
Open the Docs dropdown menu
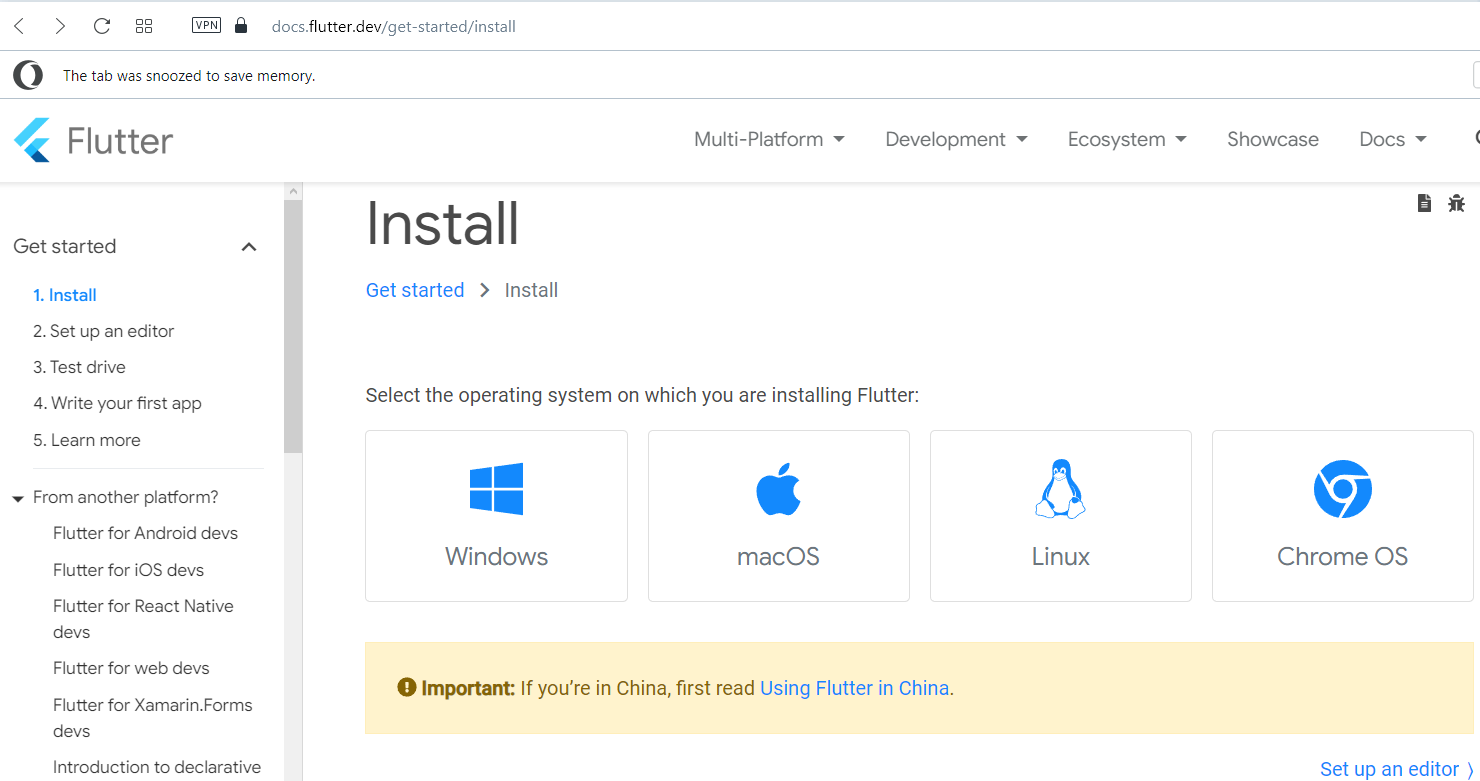pyautogui.click(x=1393, y=139)
